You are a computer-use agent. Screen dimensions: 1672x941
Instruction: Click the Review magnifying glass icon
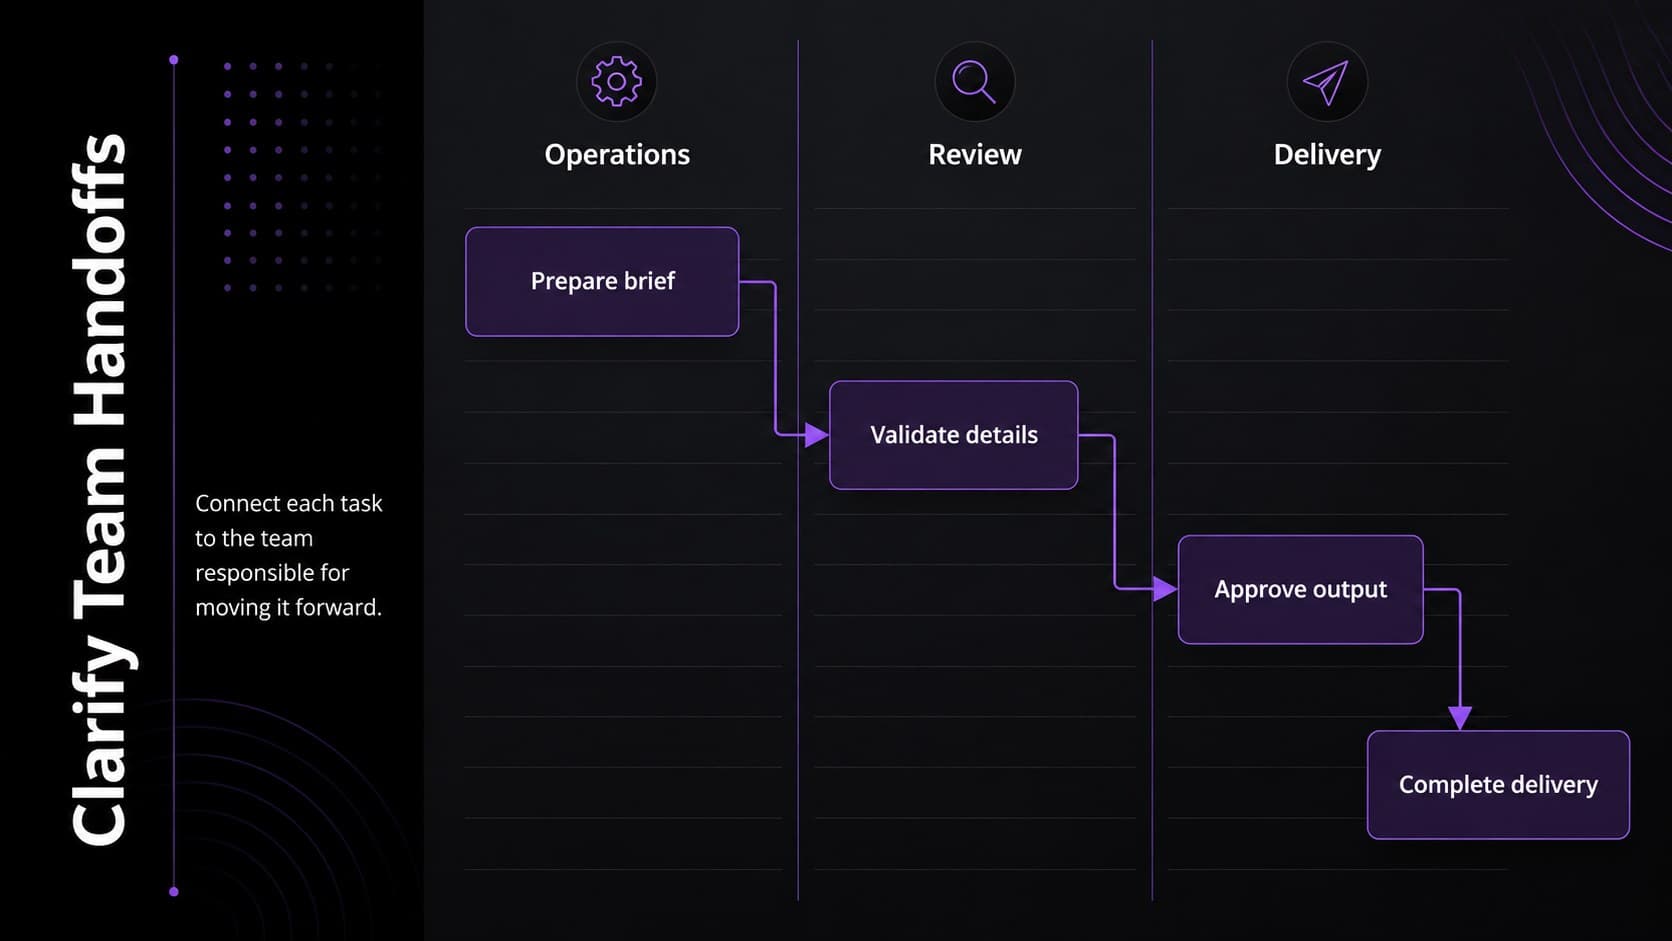click(x=974, y=81)
